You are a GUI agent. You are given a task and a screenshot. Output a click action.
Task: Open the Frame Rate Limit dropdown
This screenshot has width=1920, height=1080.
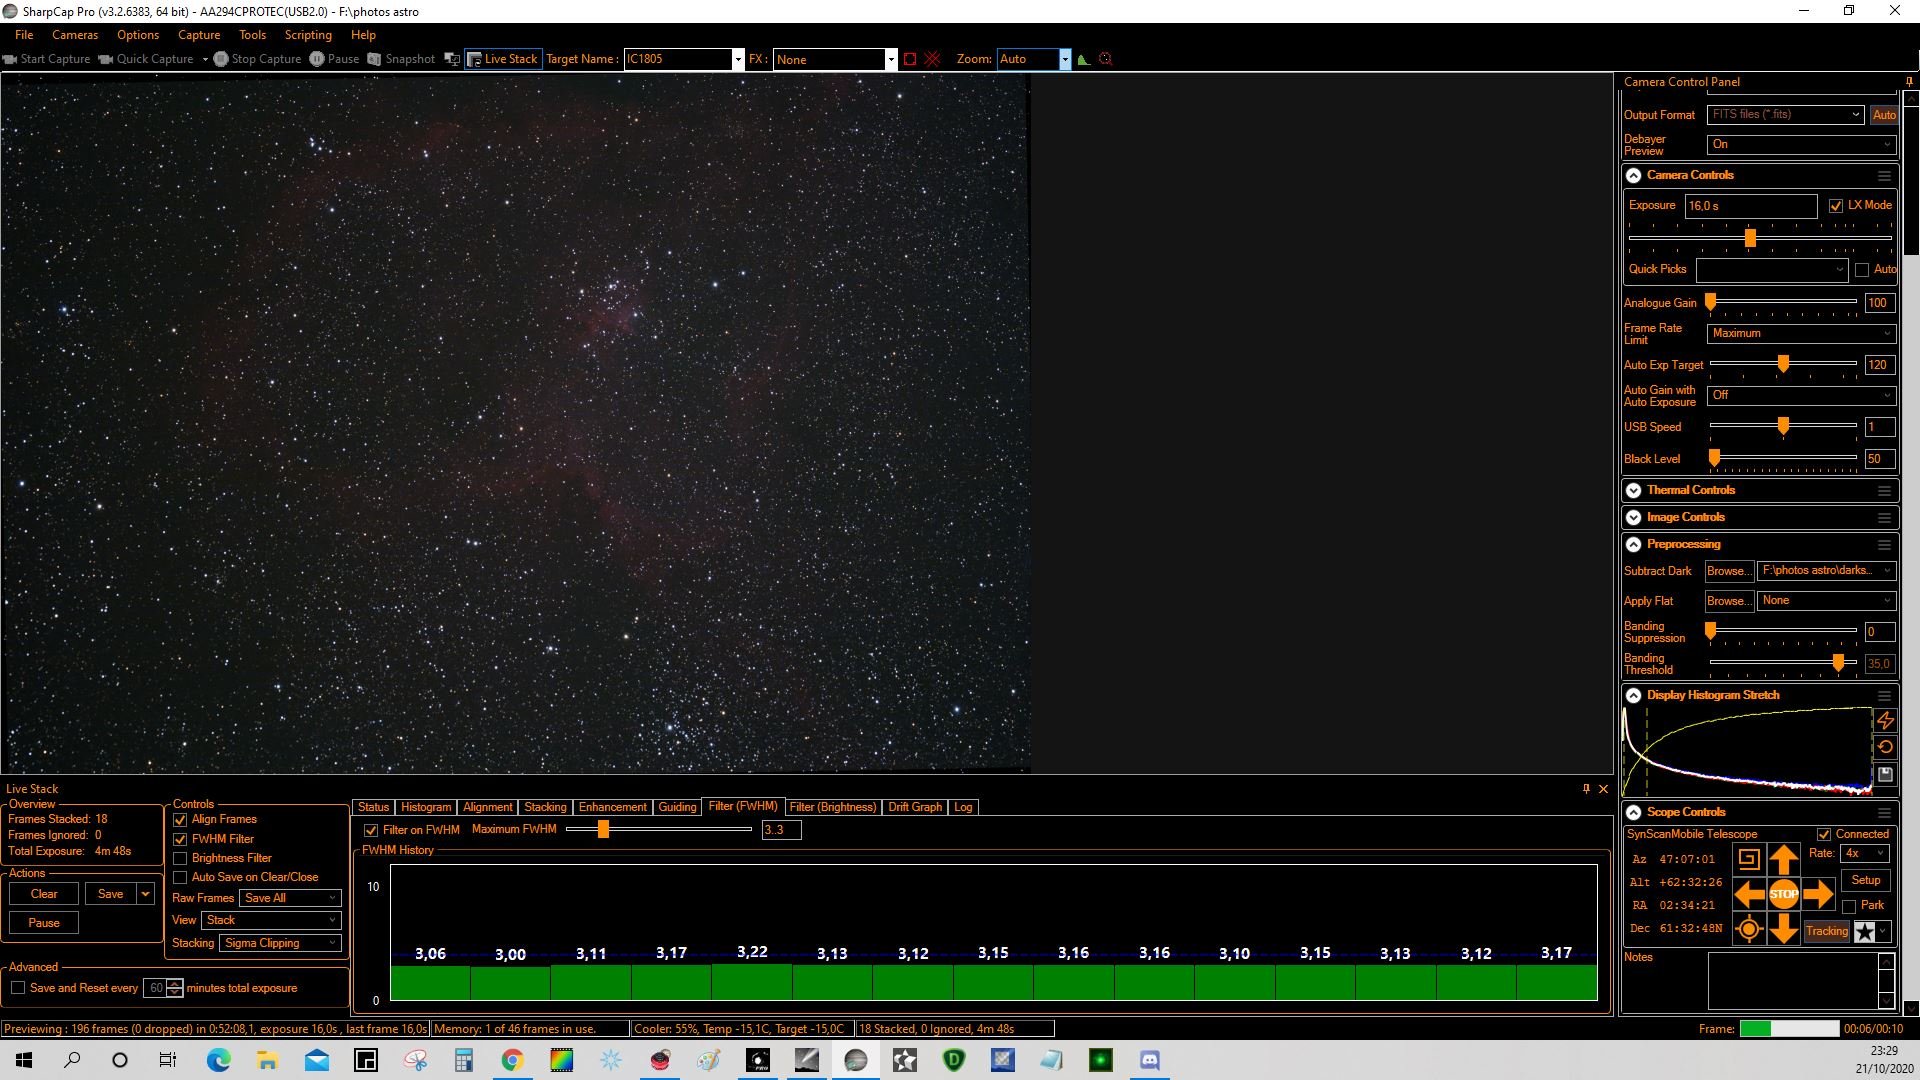coord(1801,334)
